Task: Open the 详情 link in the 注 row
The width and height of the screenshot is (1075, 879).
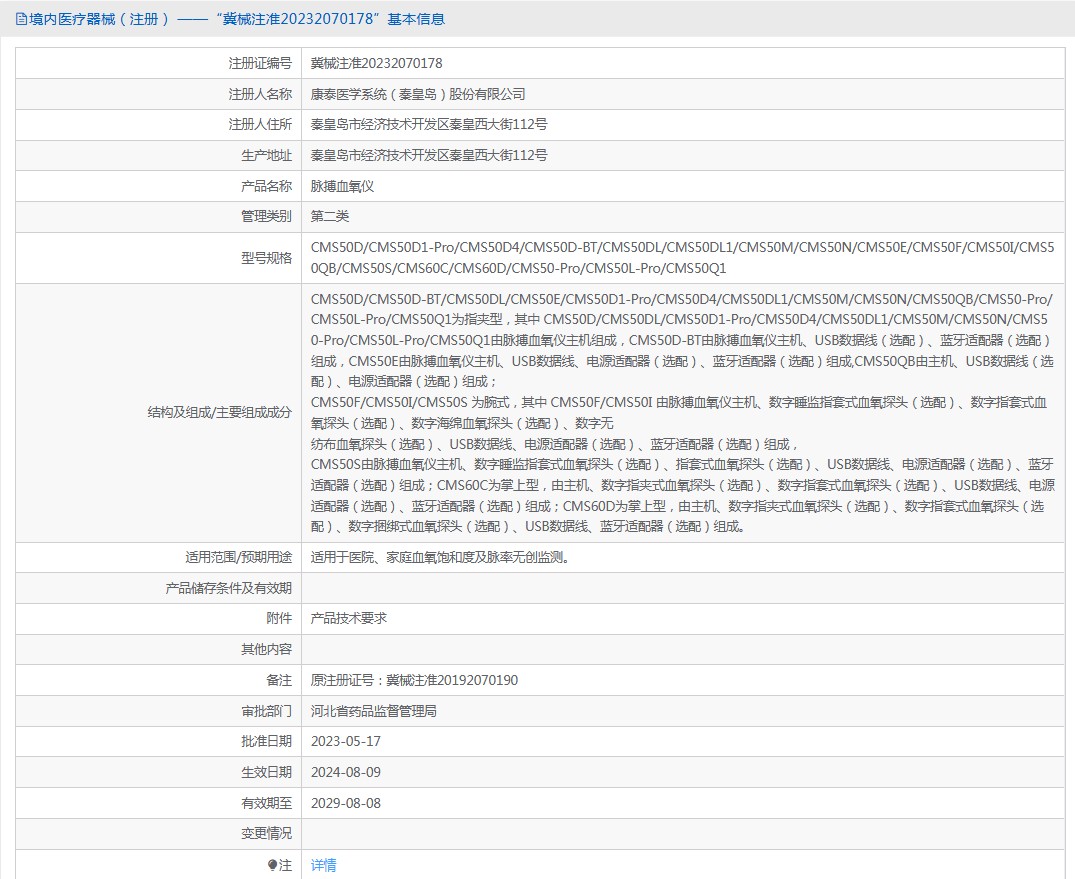Action: [x=323, y=865]
